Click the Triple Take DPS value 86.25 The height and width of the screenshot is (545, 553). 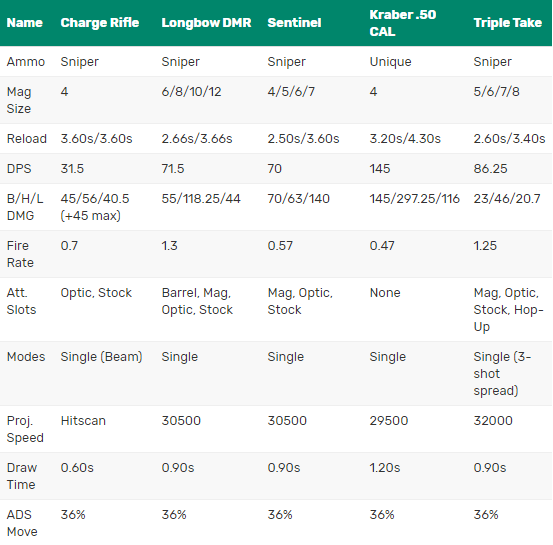click(x=490, y=169)
